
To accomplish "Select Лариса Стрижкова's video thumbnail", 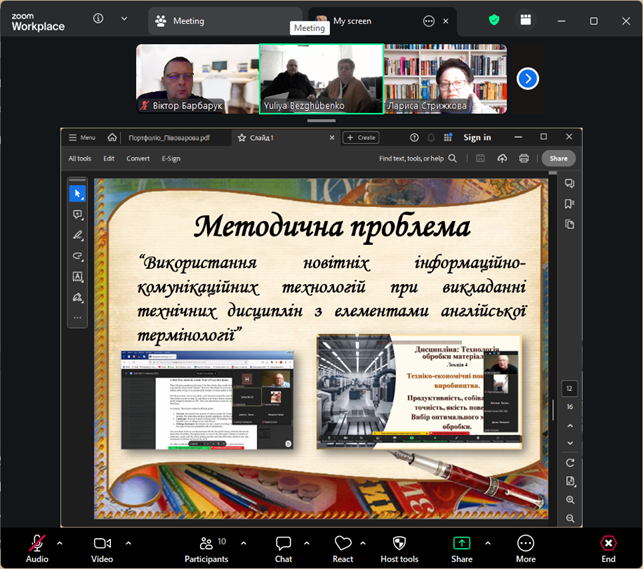I will click(445, 79).
